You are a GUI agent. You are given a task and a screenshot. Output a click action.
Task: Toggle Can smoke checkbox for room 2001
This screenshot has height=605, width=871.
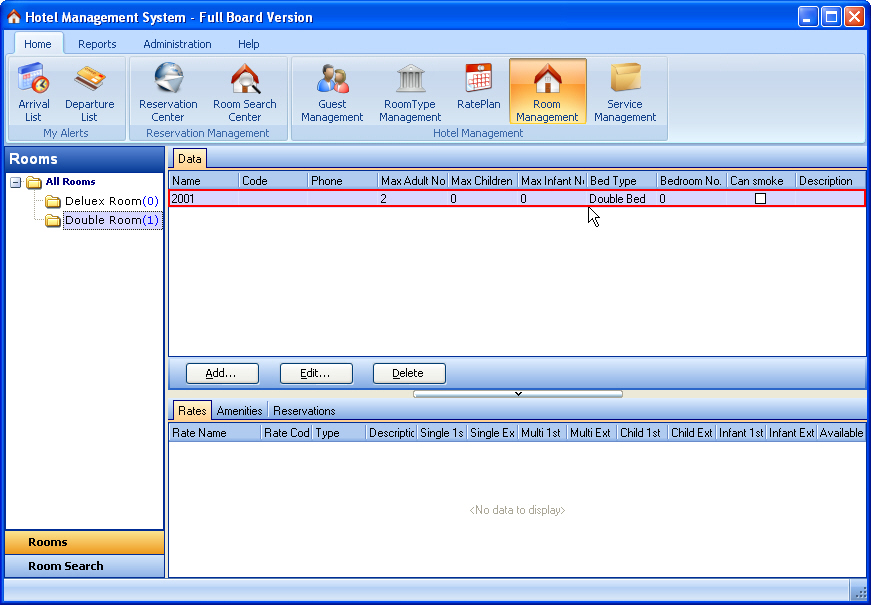(x=760, y=199)
